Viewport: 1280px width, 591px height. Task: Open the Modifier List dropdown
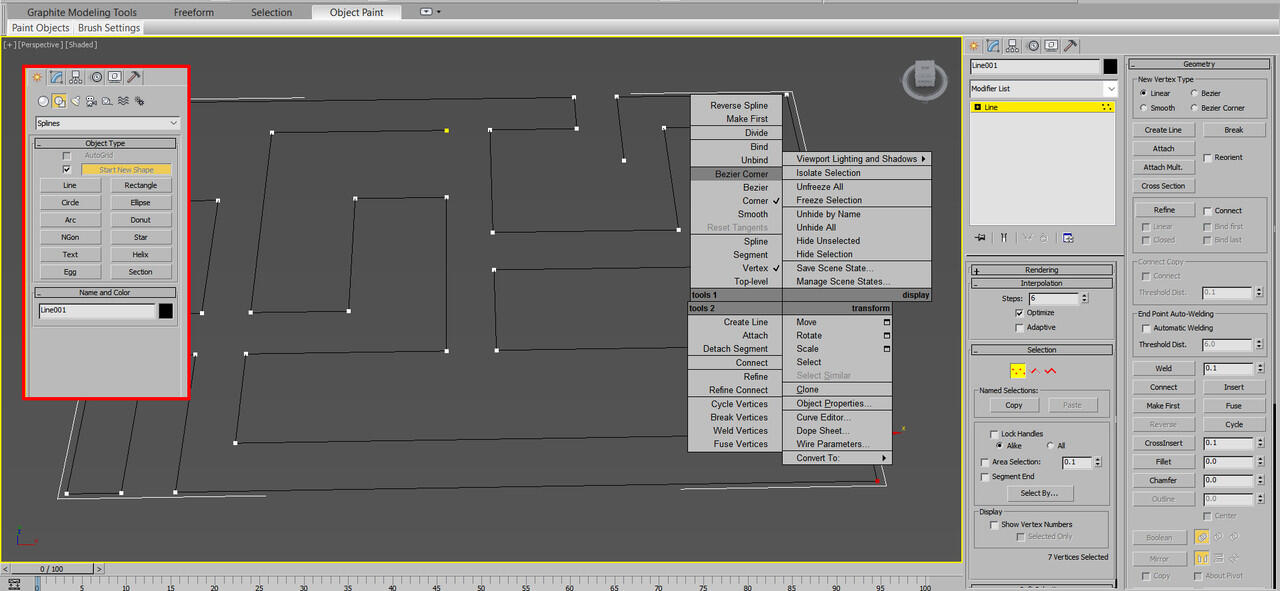pyautogui.click(x=1043, y=89)
